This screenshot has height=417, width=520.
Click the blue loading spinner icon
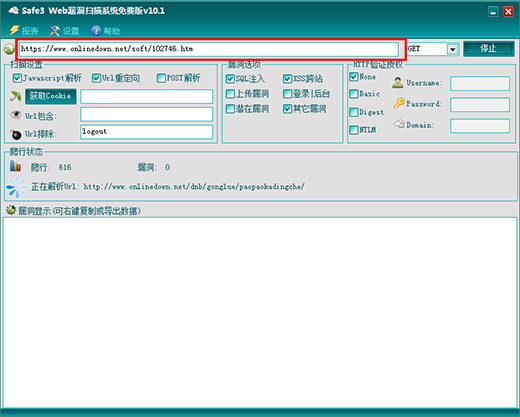tap(17, 187)
